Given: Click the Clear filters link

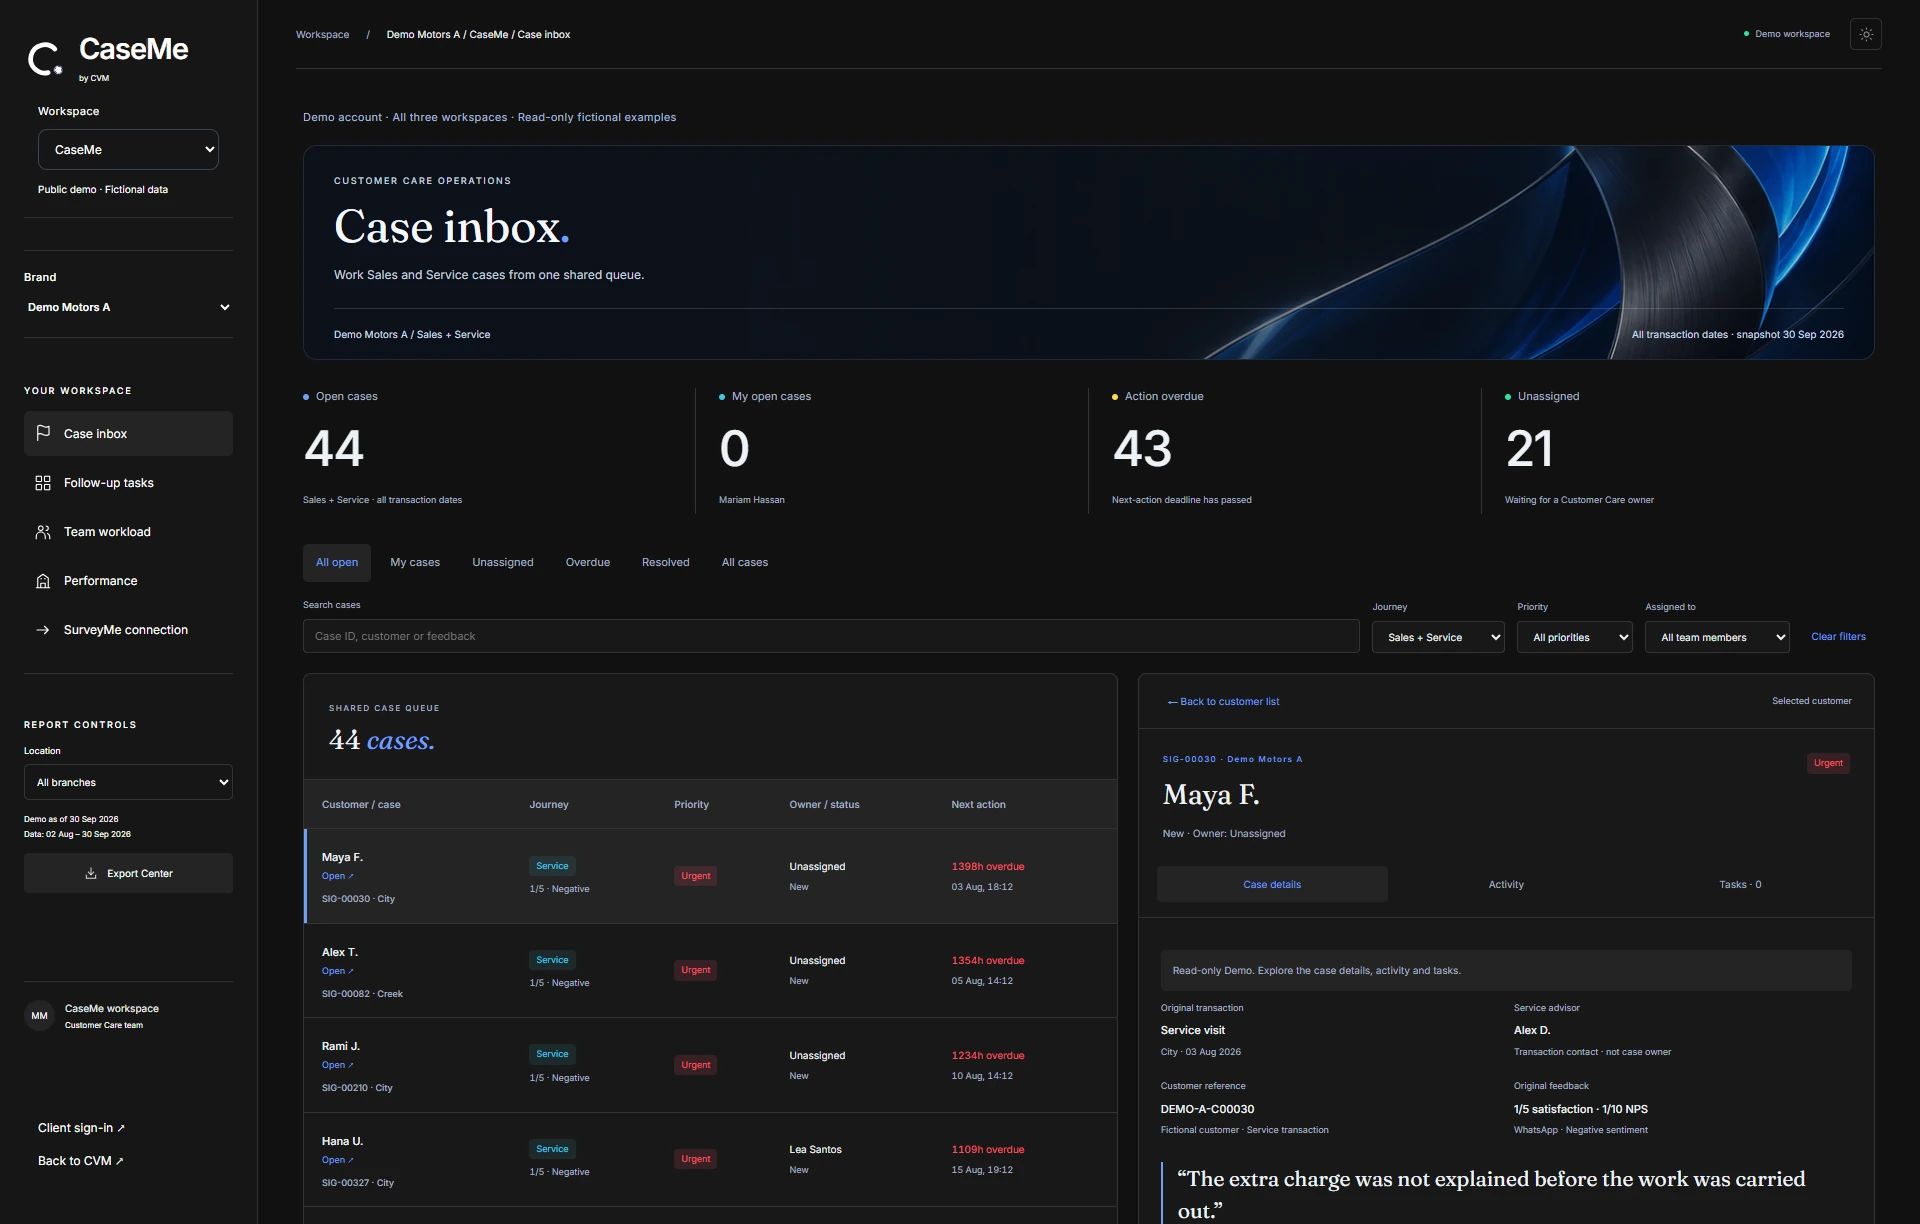Looking at the screenshot, I should click(1838, 637).
